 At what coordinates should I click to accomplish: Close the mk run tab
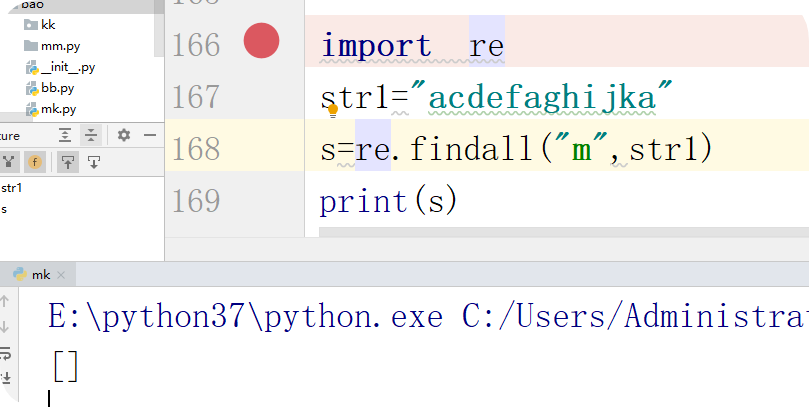pos(62,275)
